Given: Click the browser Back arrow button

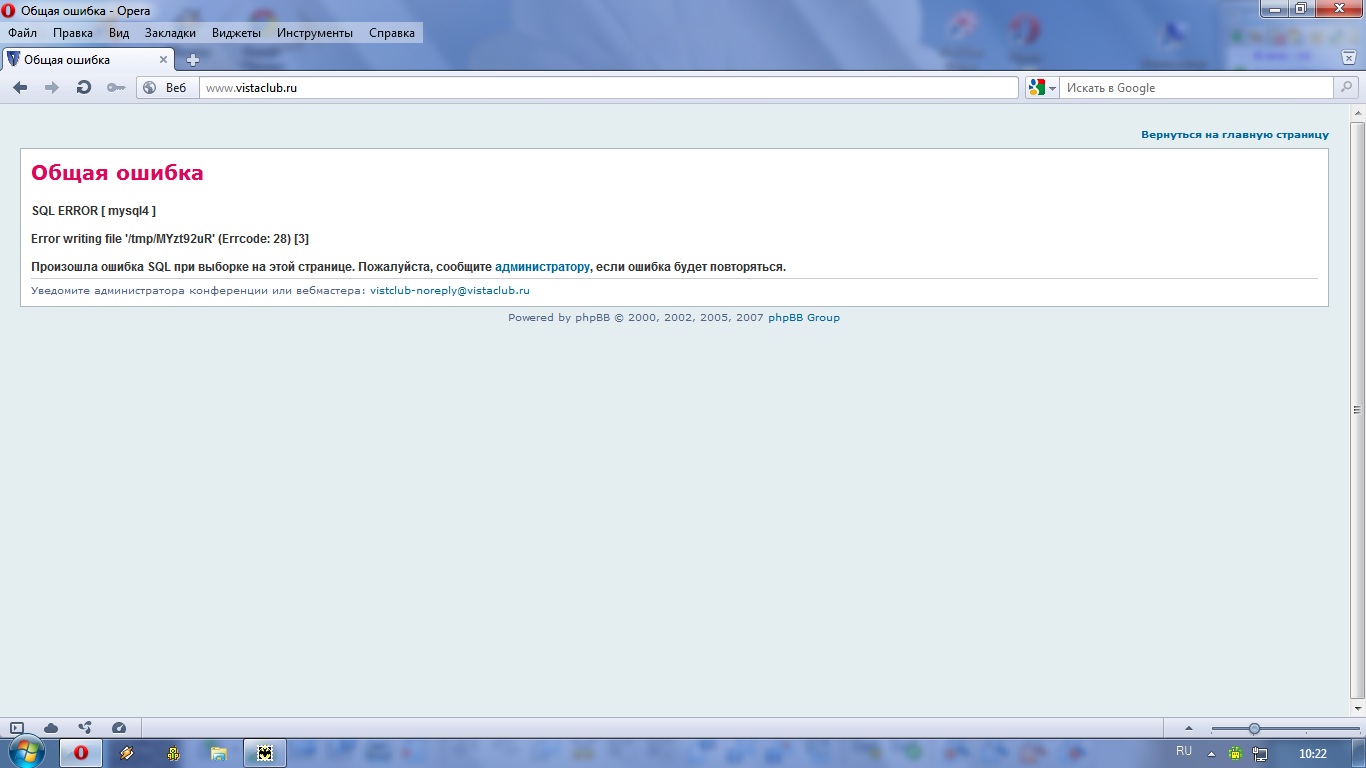Looking at the screenshot, I should coord(20,88).
